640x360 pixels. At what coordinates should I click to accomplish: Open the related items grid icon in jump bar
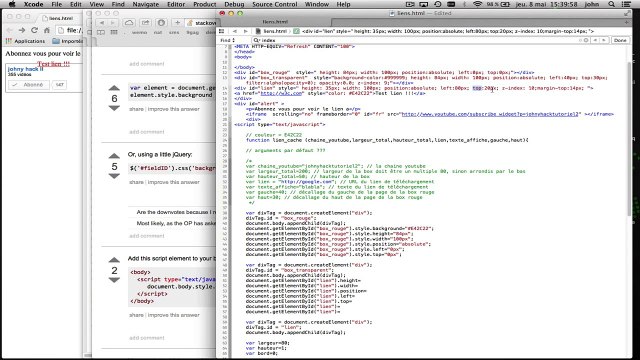pos(222,31)
